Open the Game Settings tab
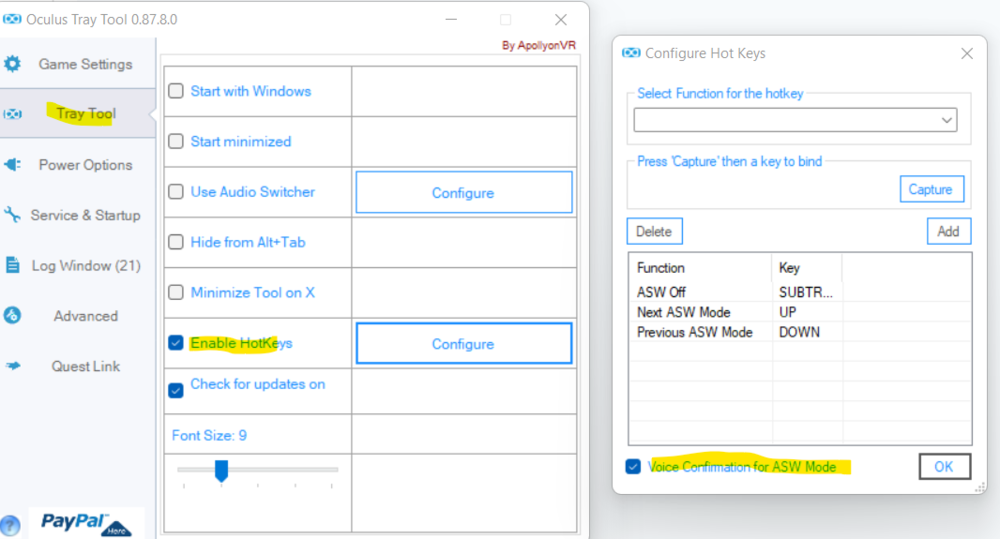 pos(78,64)
